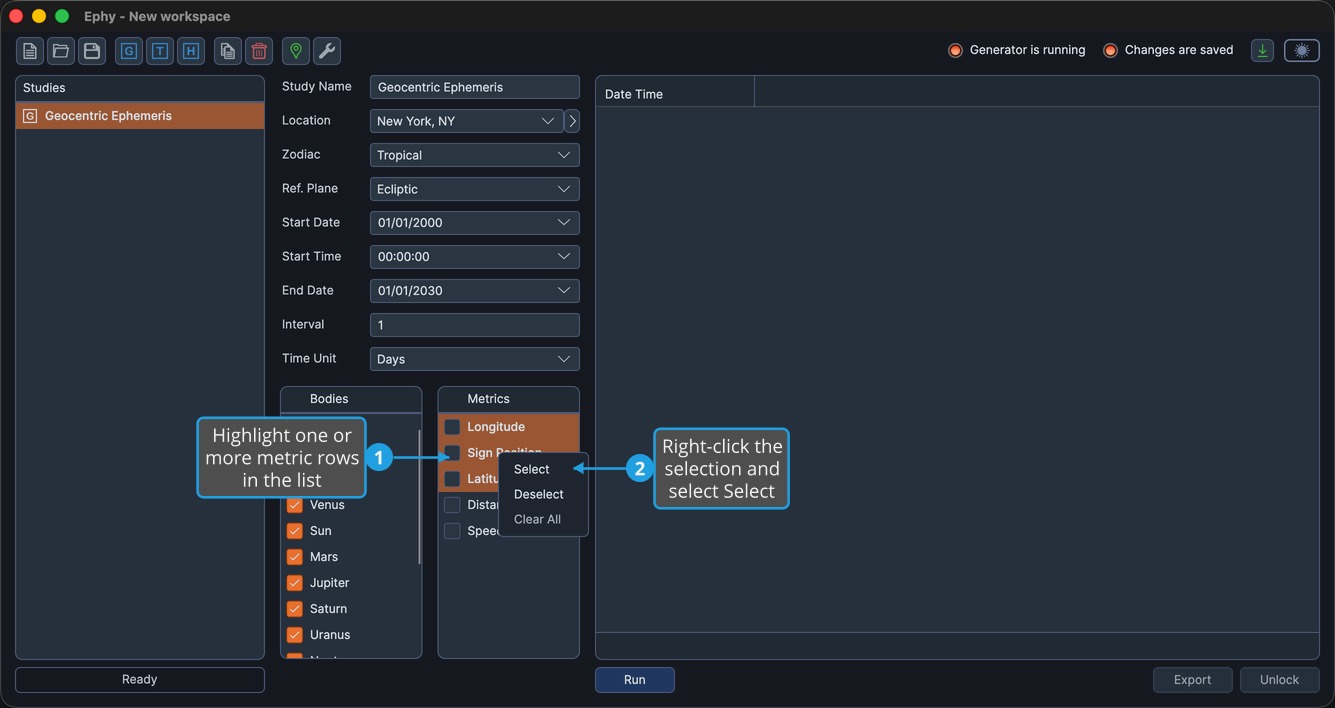This screenshot has width=1335, height=708.
Task: Open the Location dropdown showing New York, NY
Action: tap(466, 121)
